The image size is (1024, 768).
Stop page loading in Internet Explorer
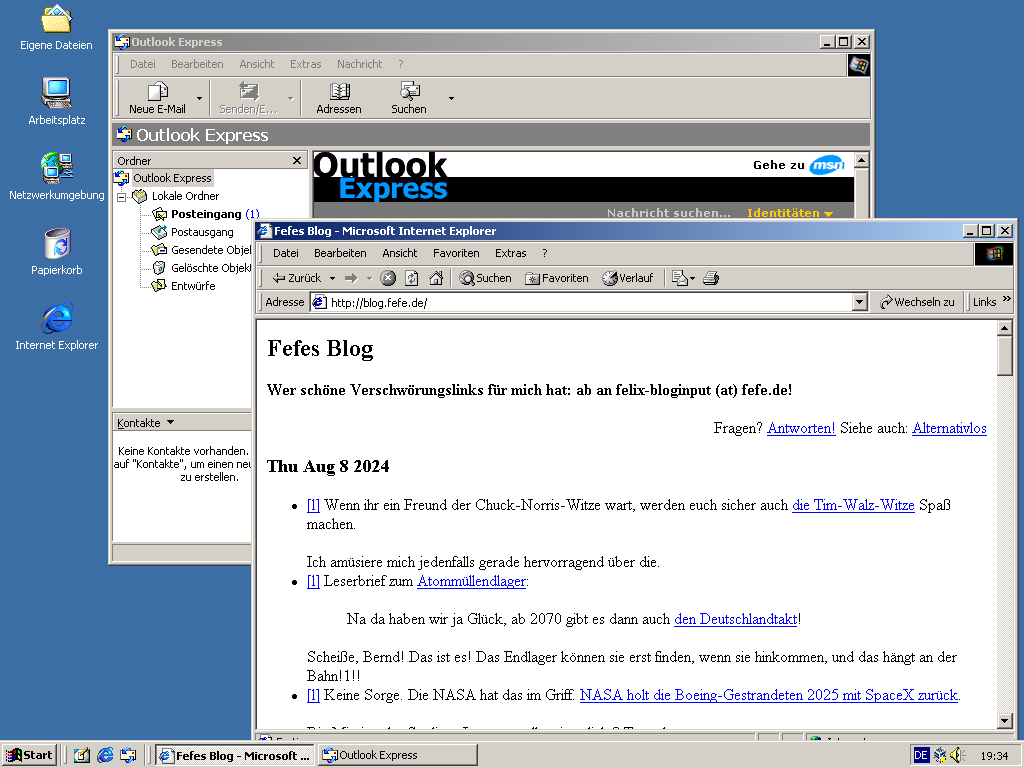388,278
